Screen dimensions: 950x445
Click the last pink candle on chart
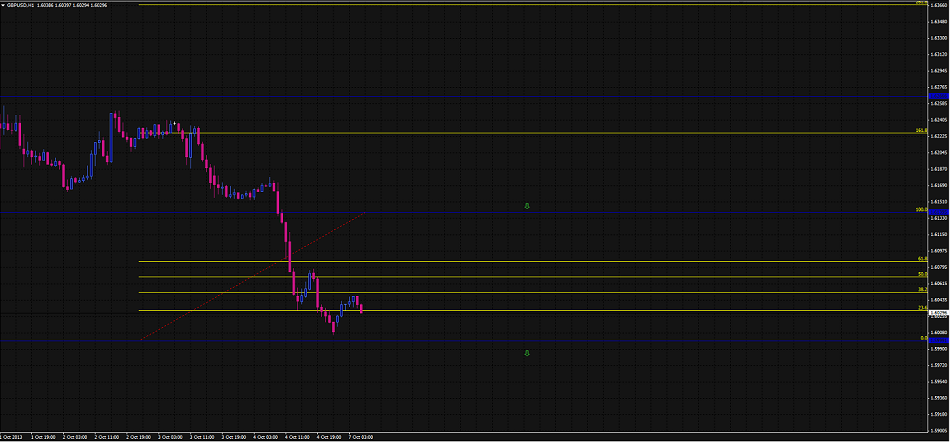click(361, 307)
